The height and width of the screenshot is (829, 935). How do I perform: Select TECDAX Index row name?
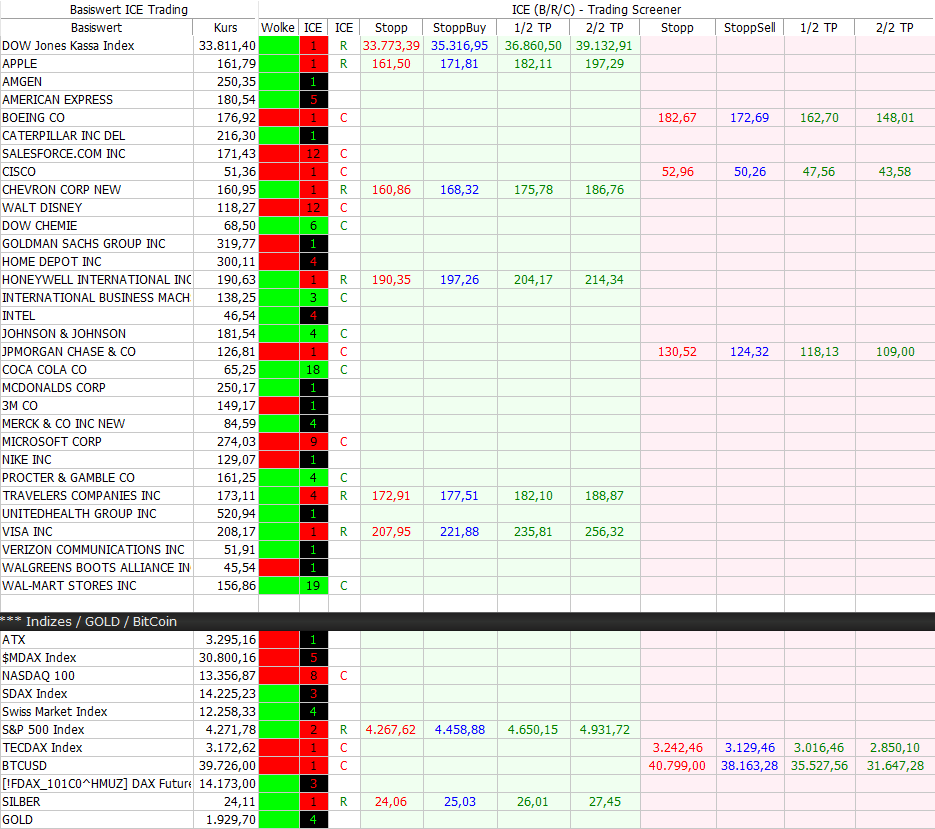click(x=42, y=748)
